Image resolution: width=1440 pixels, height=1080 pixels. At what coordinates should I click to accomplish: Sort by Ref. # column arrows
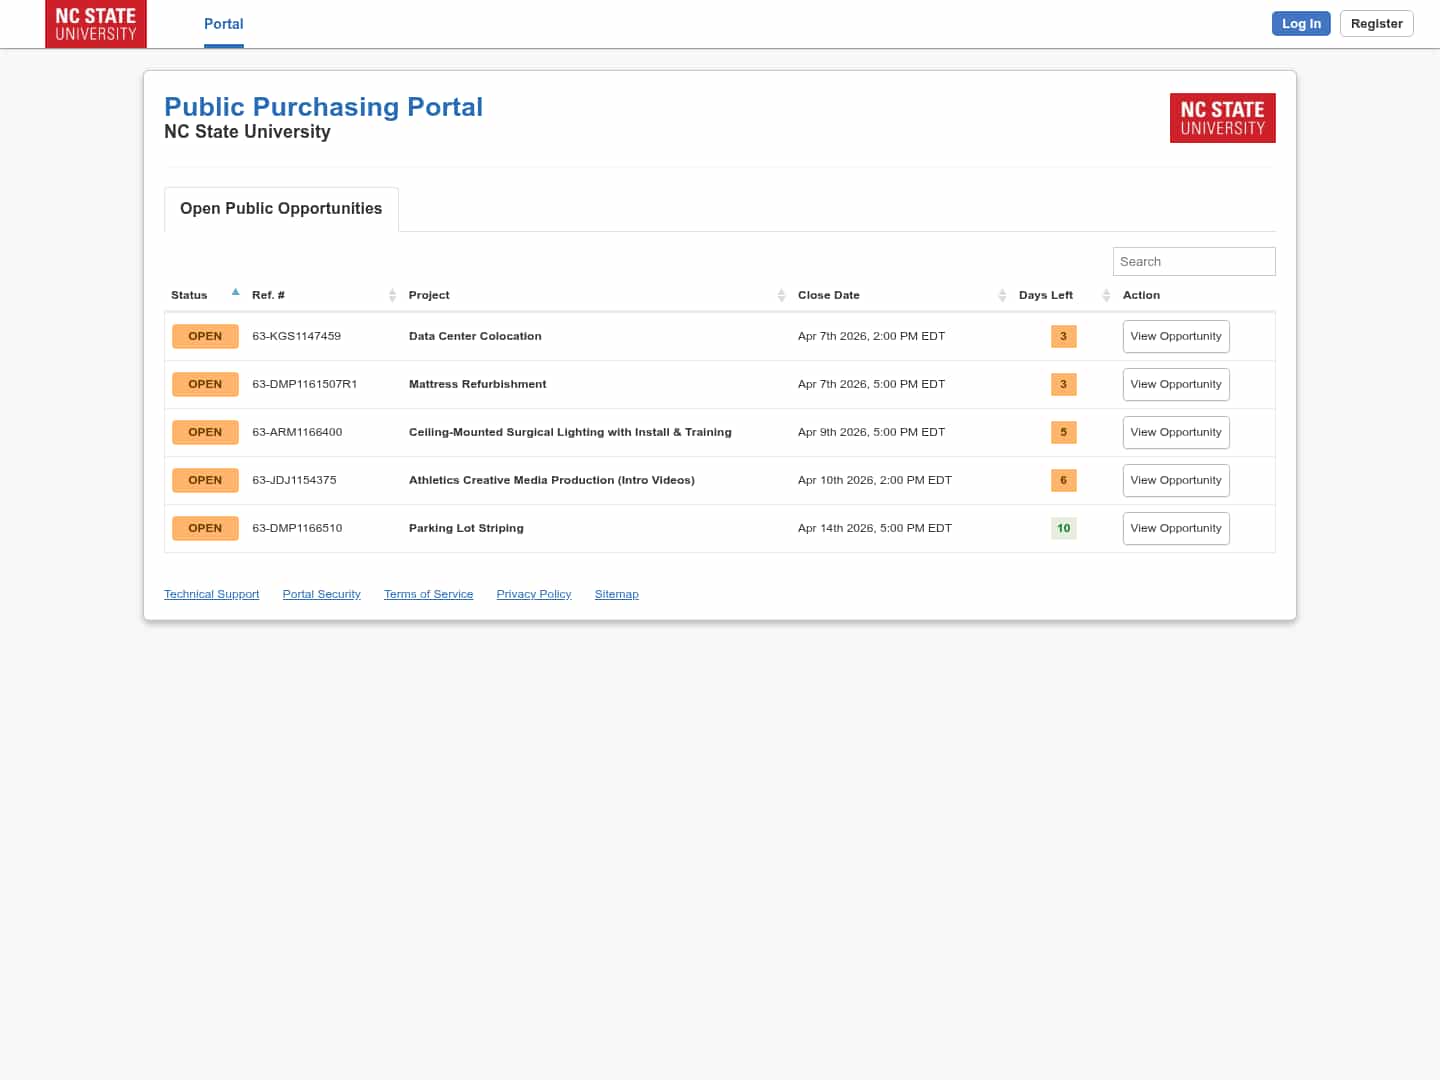[392, 295]
